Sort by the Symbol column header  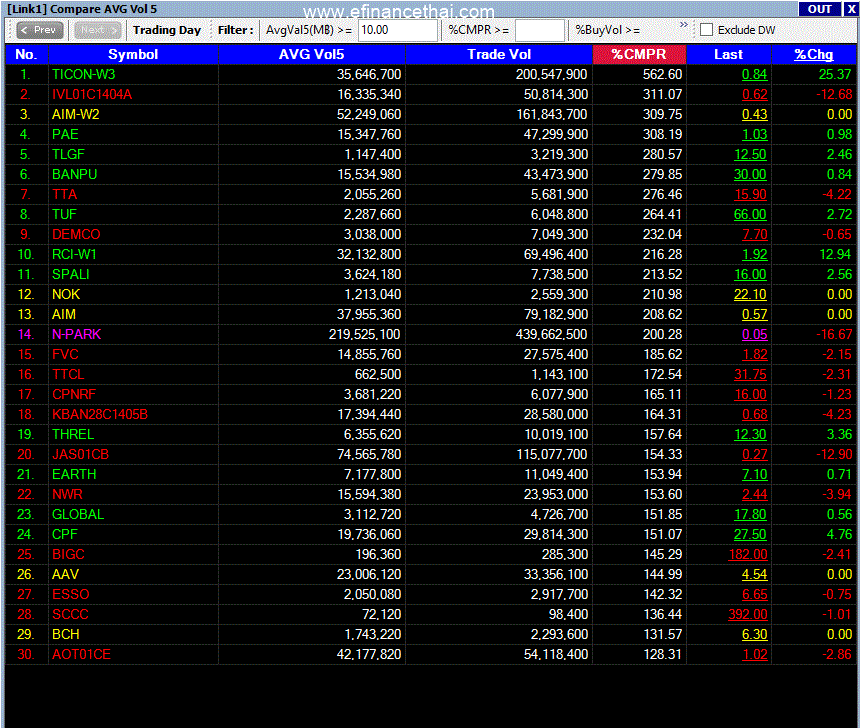(x=133, y=54)
